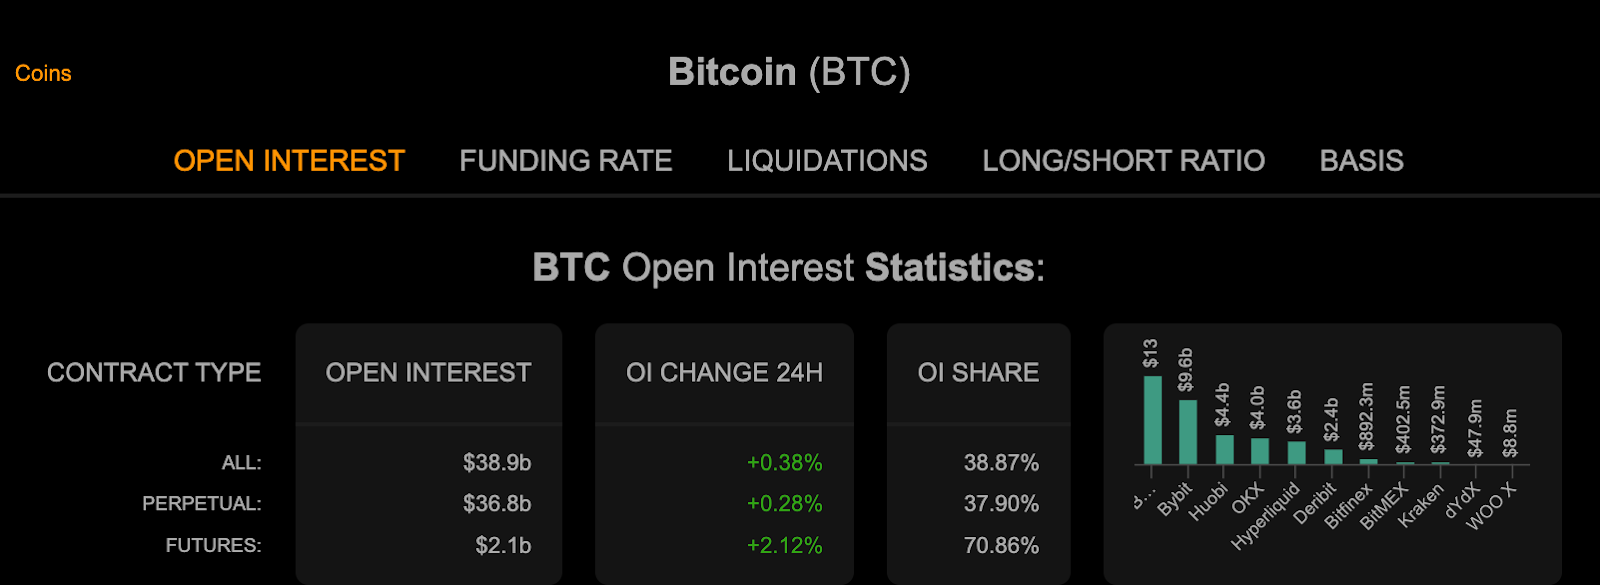Select the Huobi $4.4b chart bar
Image resolution: width=1600 pixels, height=585 pixels.
(1224, 449)
